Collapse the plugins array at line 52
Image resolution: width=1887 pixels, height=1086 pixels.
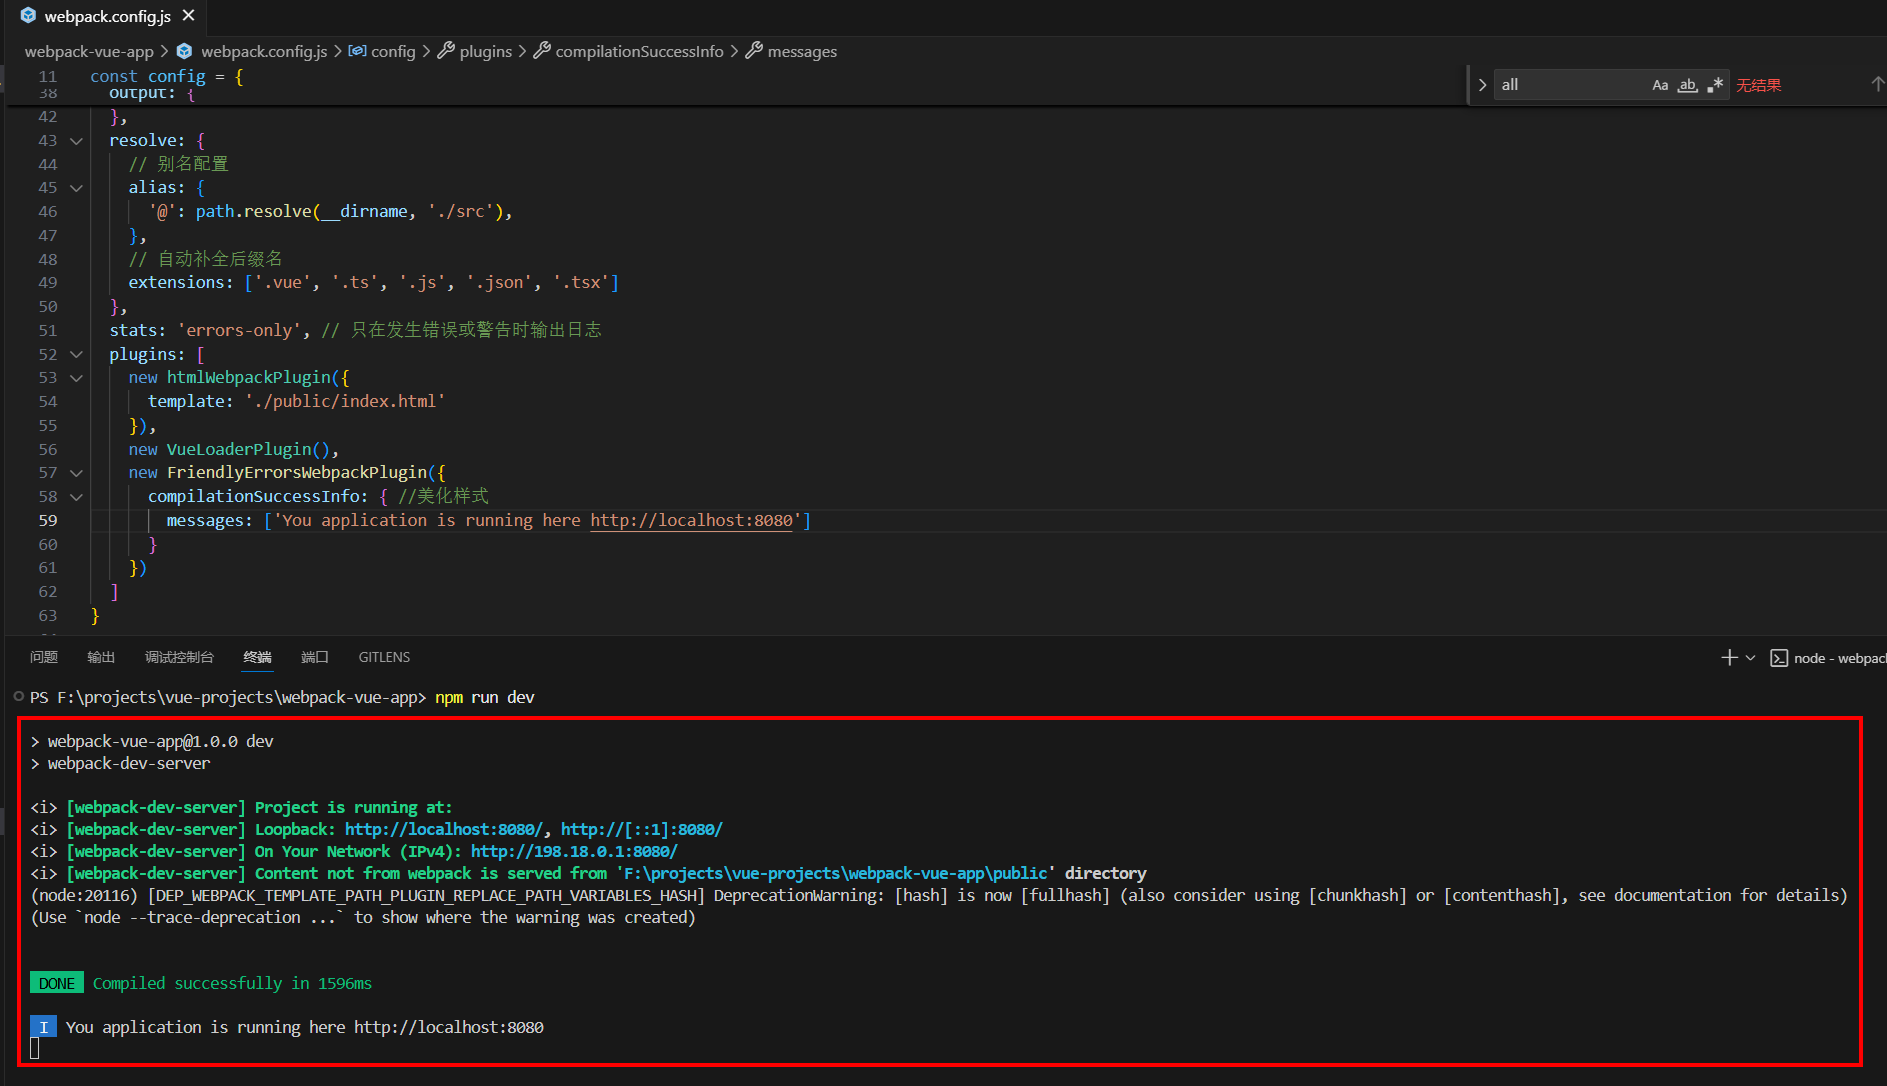tap(76, 355)
